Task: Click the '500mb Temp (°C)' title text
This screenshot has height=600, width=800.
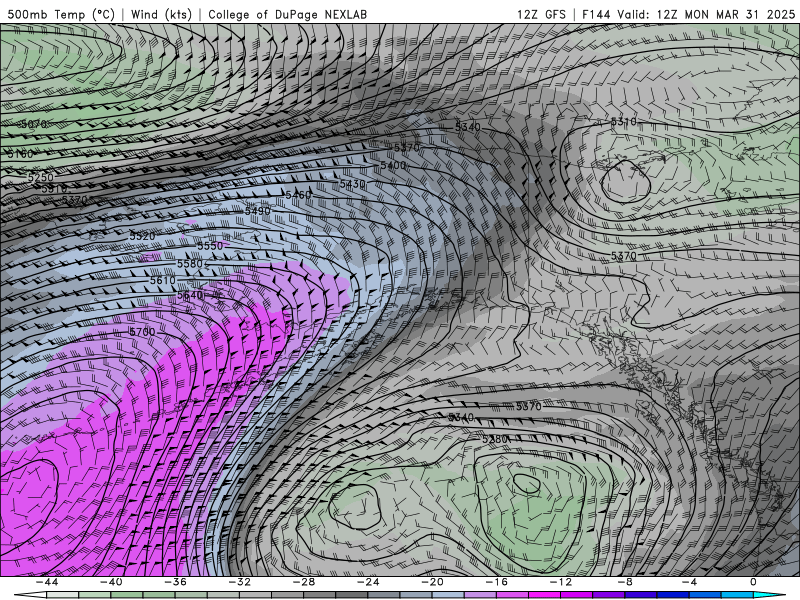Action: click(x=61, y=14)
